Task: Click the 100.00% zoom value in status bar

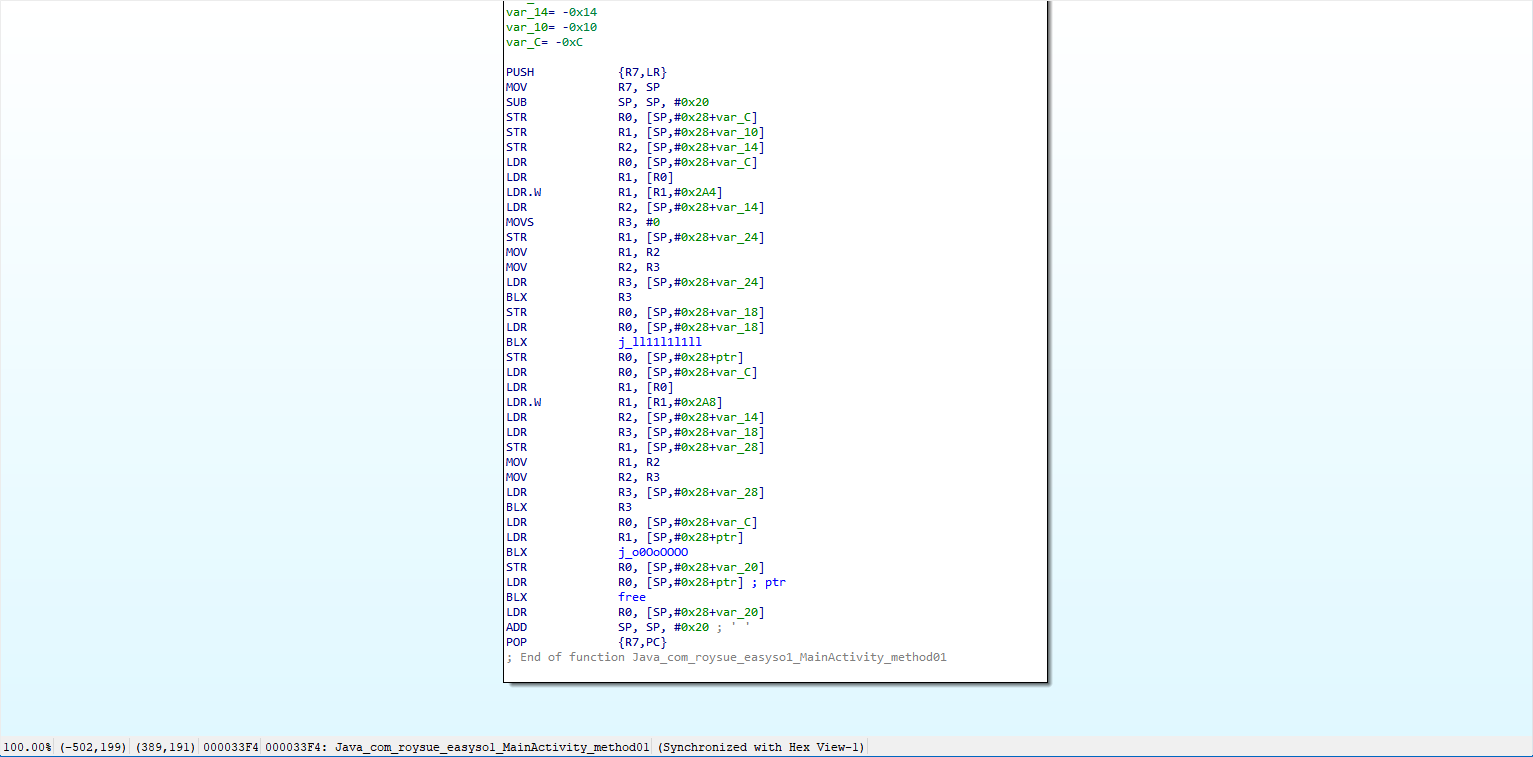Action: [x=27, y=747]
